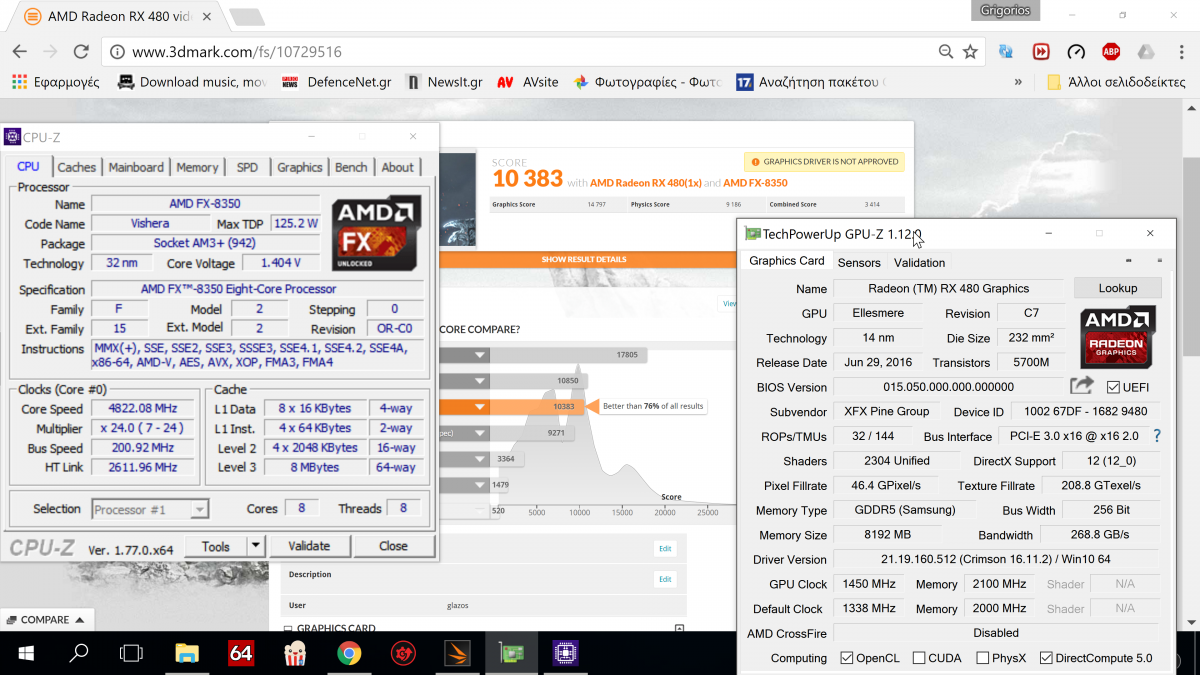Image resolution: width=1200 pixels, height=675 pixels.
Task: Click the Bus Interface question mark in GPU-Z
Action: click(1158, 436)
